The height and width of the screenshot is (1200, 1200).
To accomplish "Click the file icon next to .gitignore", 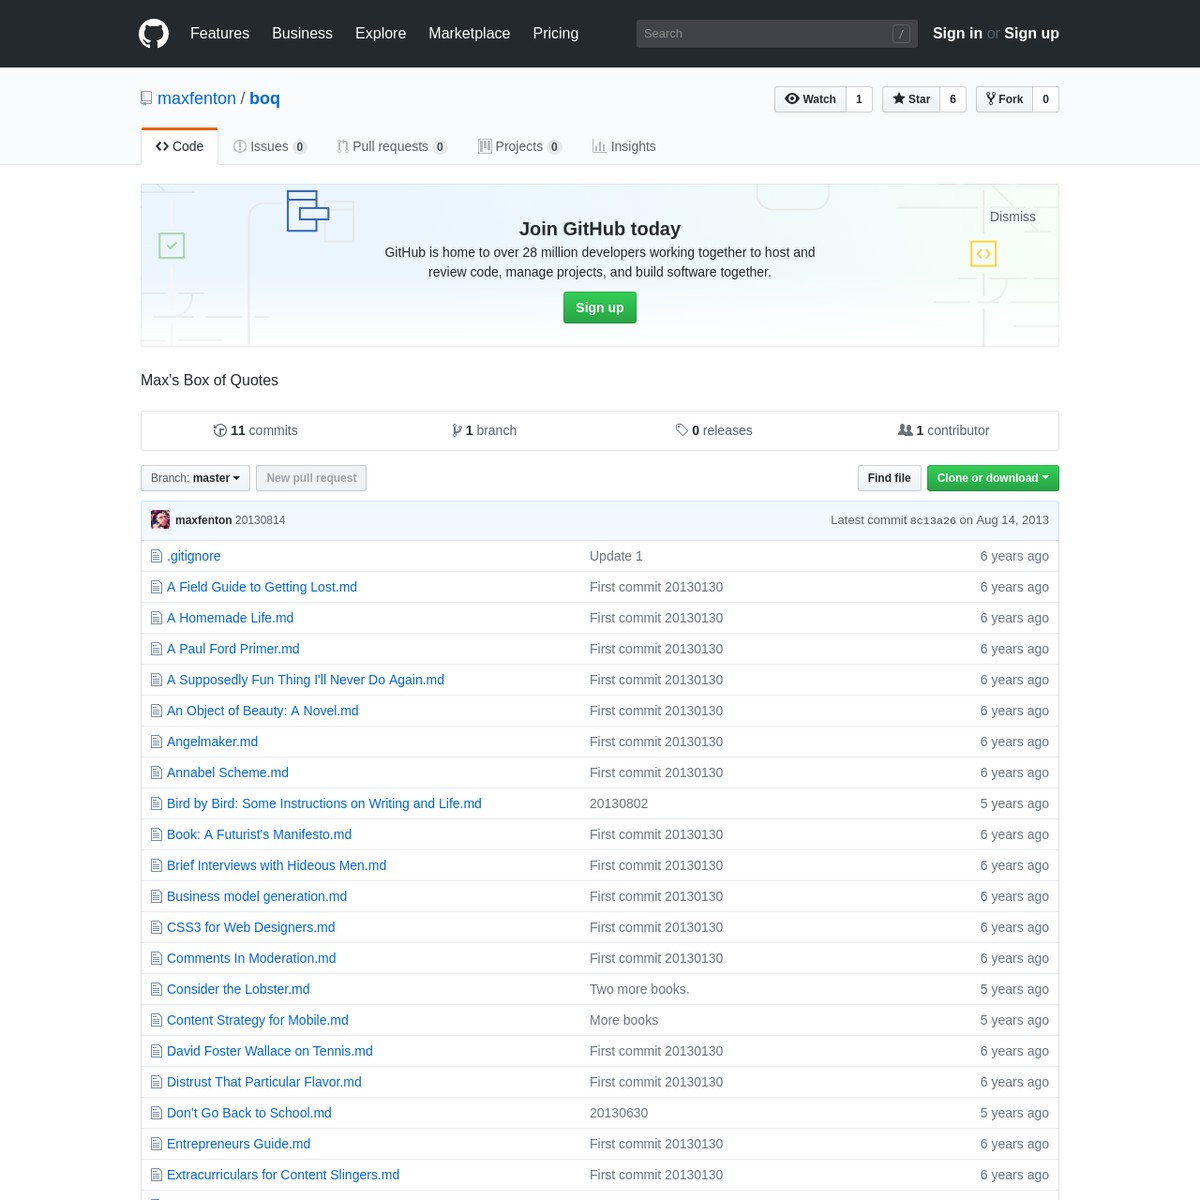I will pos(156,556).
